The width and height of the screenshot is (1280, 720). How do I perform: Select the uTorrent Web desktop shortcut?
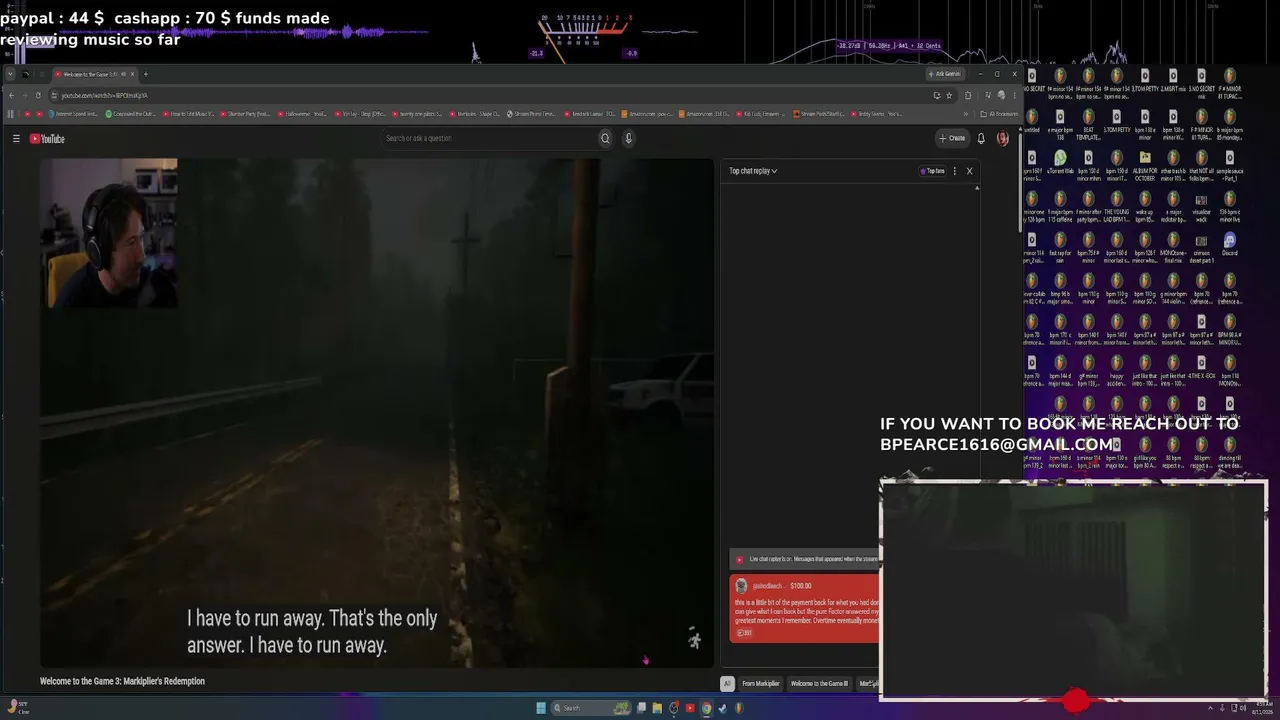(1060, 163)
